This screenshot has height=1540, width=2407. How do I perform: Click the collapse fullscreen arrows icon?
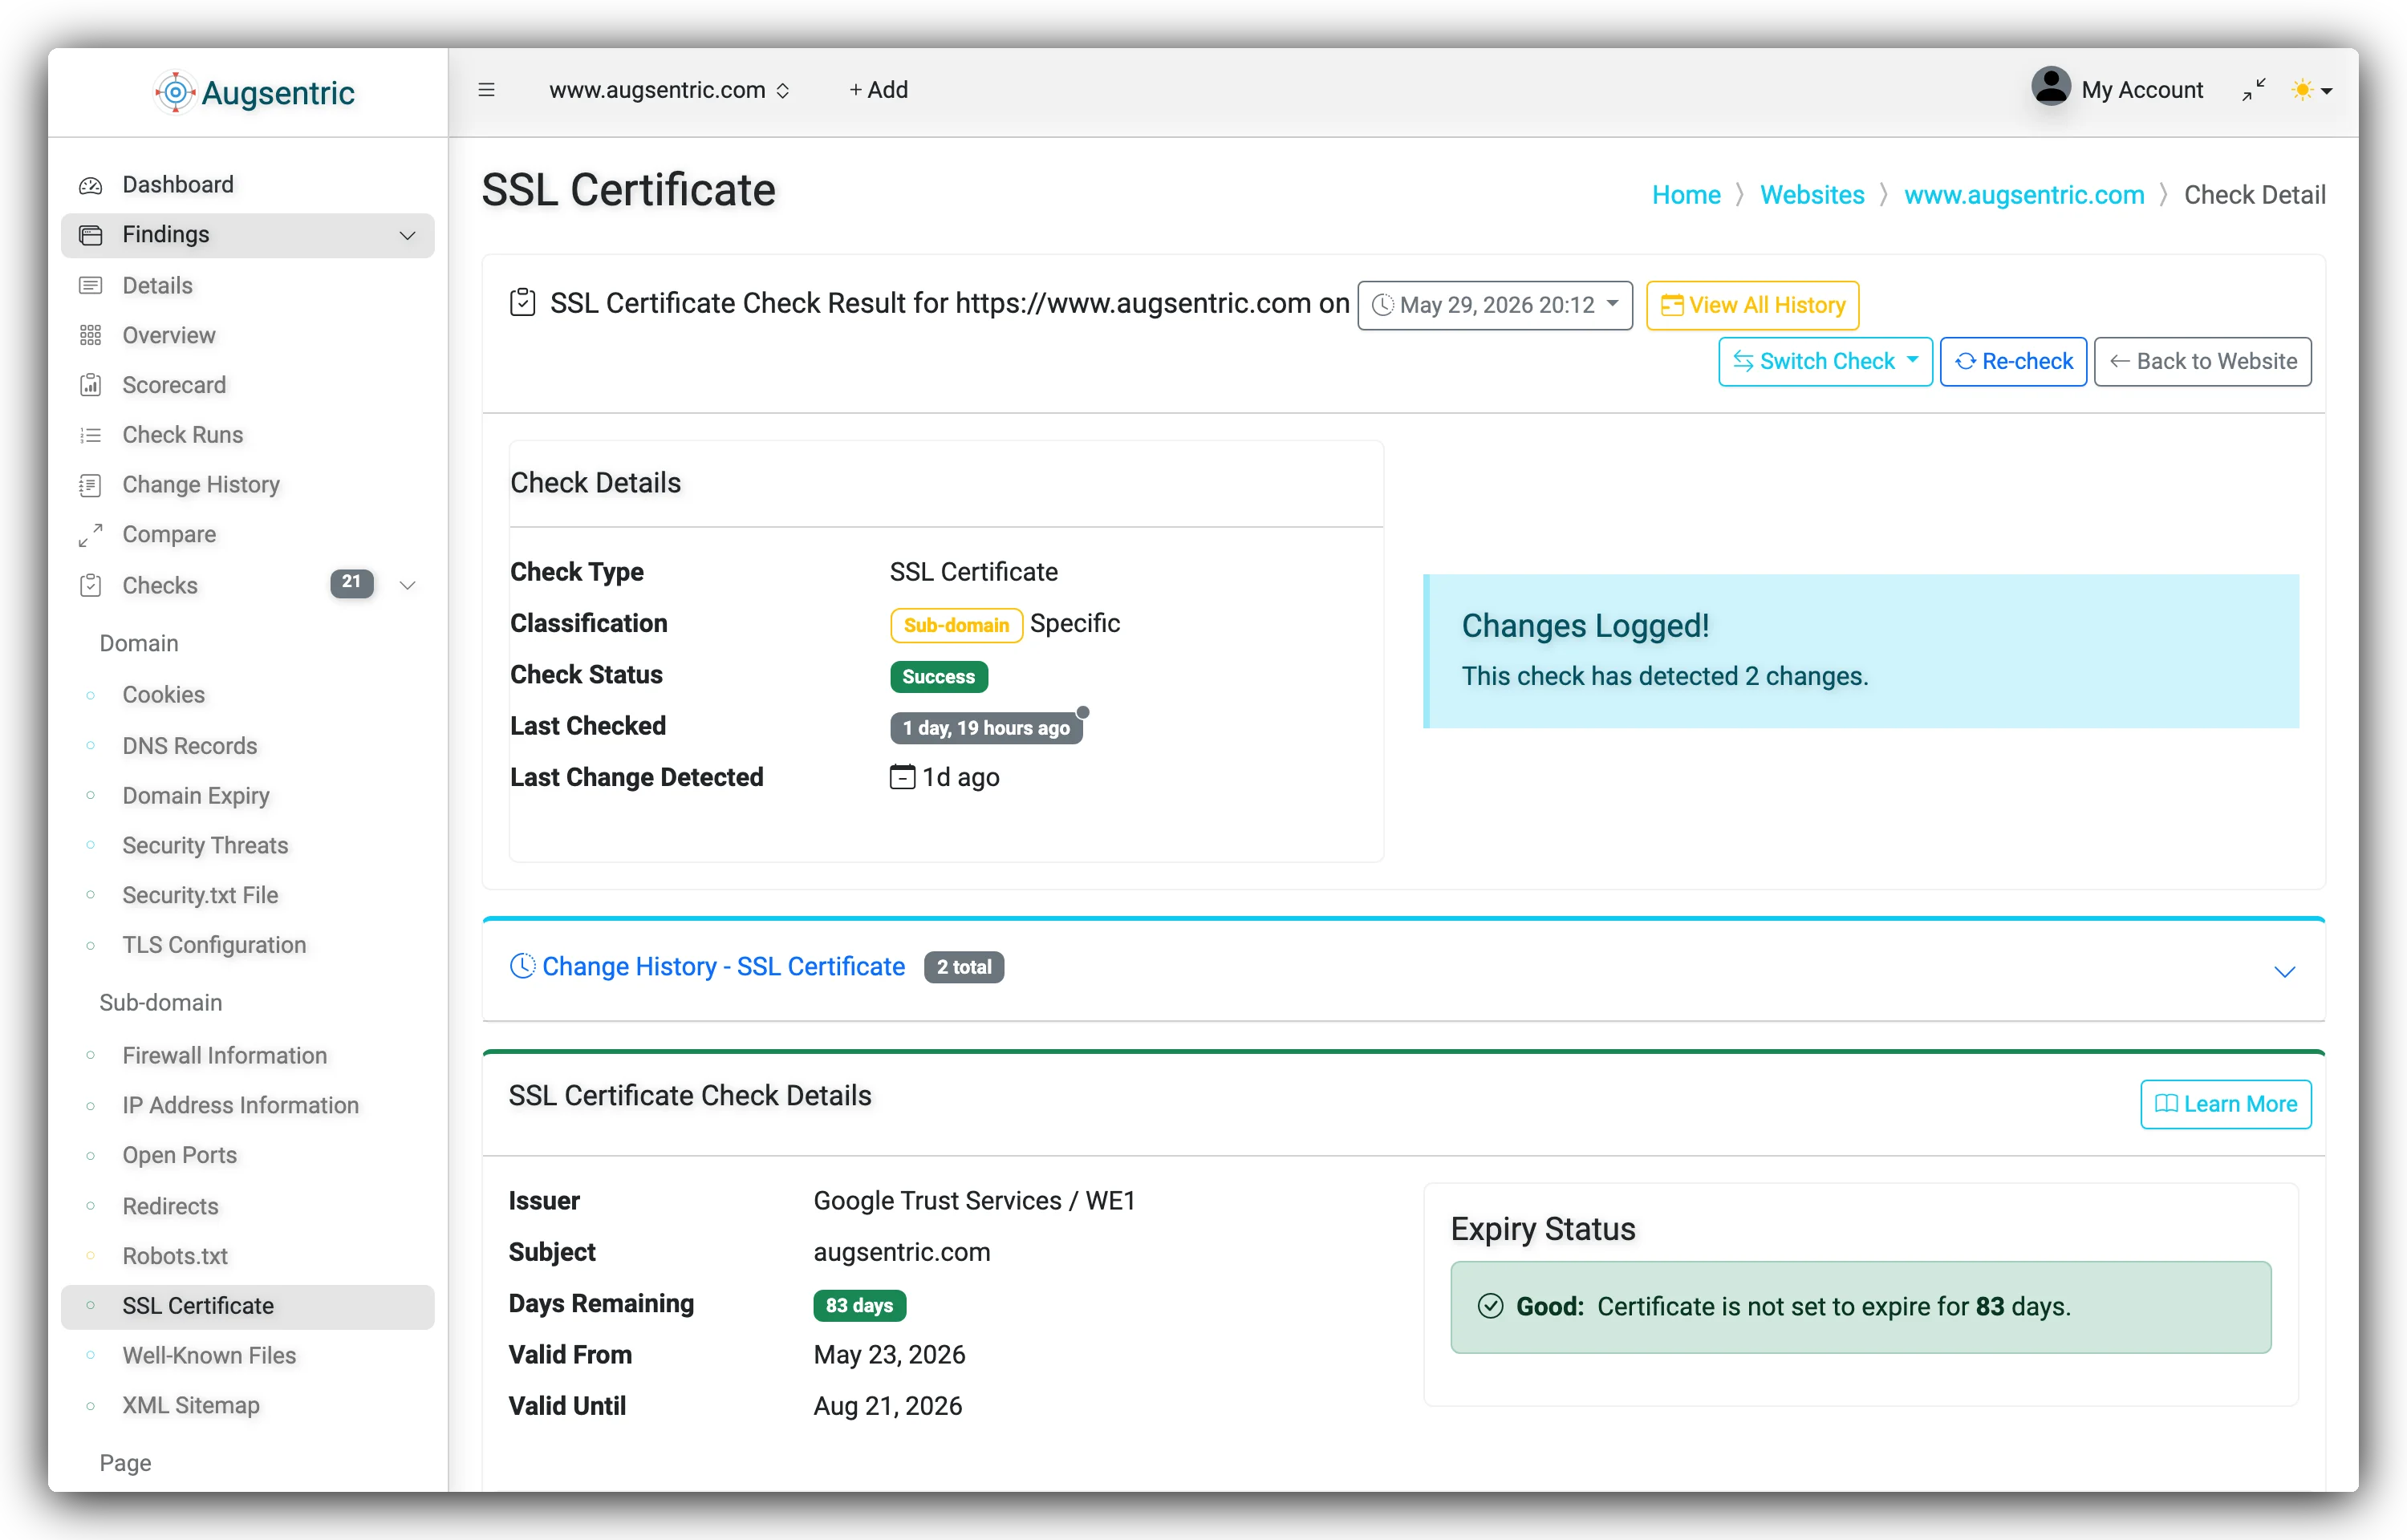pos(2254,90)
